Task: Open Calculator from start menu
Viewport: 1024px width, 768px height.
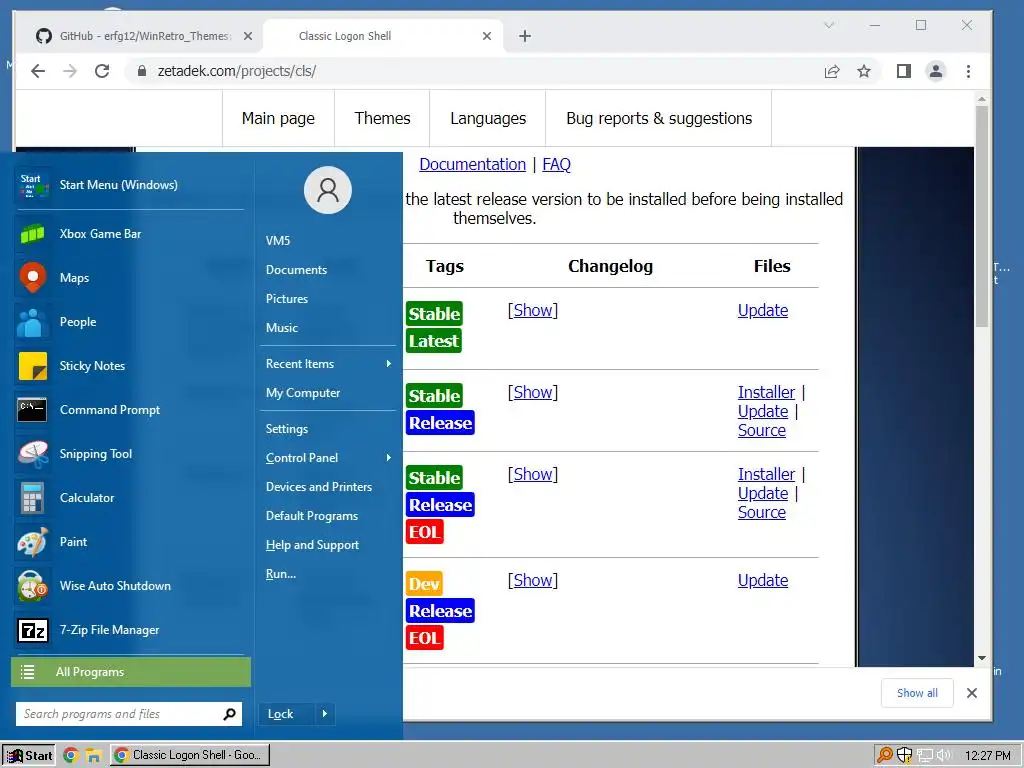Action: coord(129,498)
